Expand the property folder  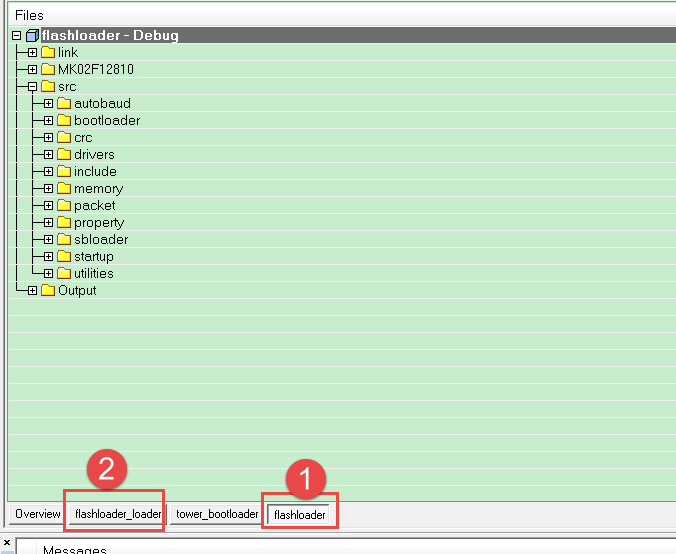coord(48,222)
